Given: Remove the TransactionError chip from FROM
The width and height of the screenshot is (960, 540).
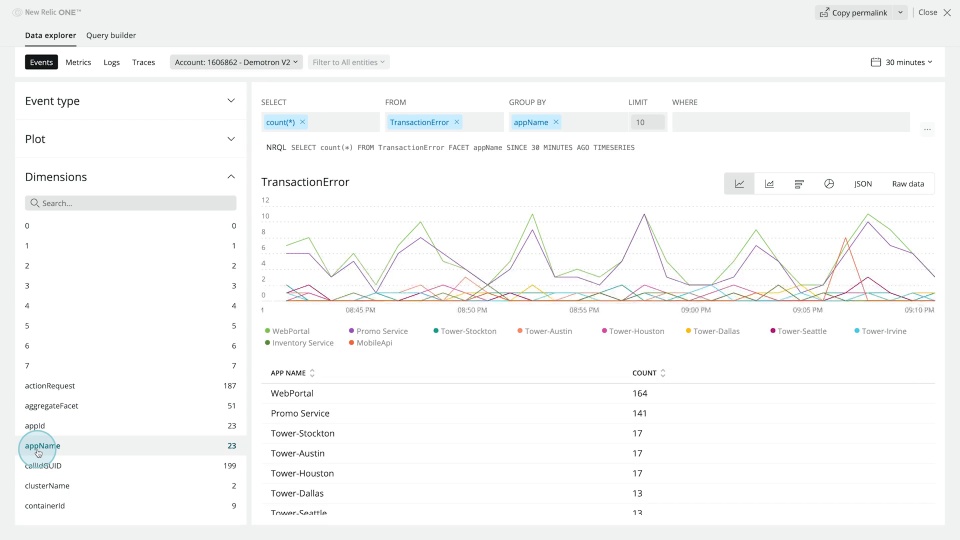Looking at the screenshot, I should pyautogui.click(x=457, y=122).
